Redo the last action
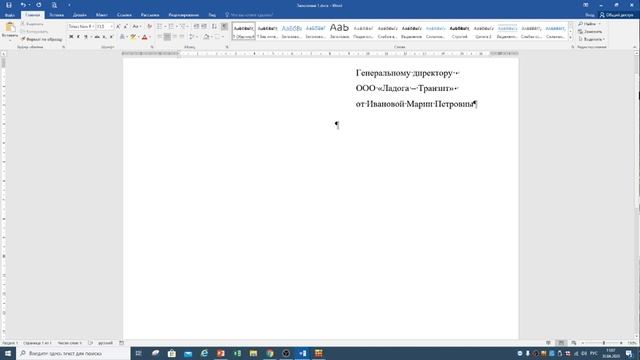The height and width of the screenshot is (360, 640). coord(39,5)
